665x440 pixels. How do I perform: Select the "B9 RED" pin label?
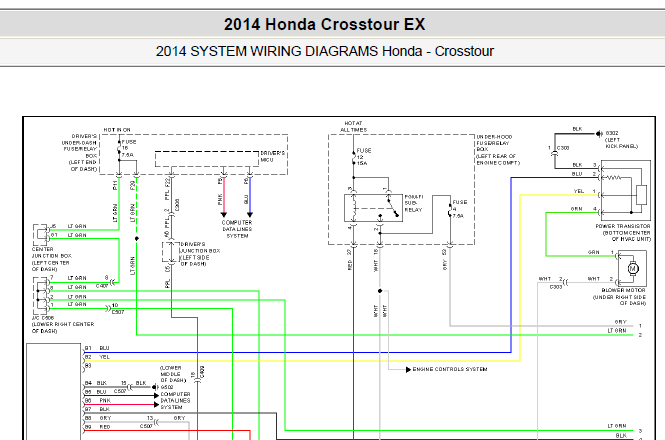pos(97,427)
